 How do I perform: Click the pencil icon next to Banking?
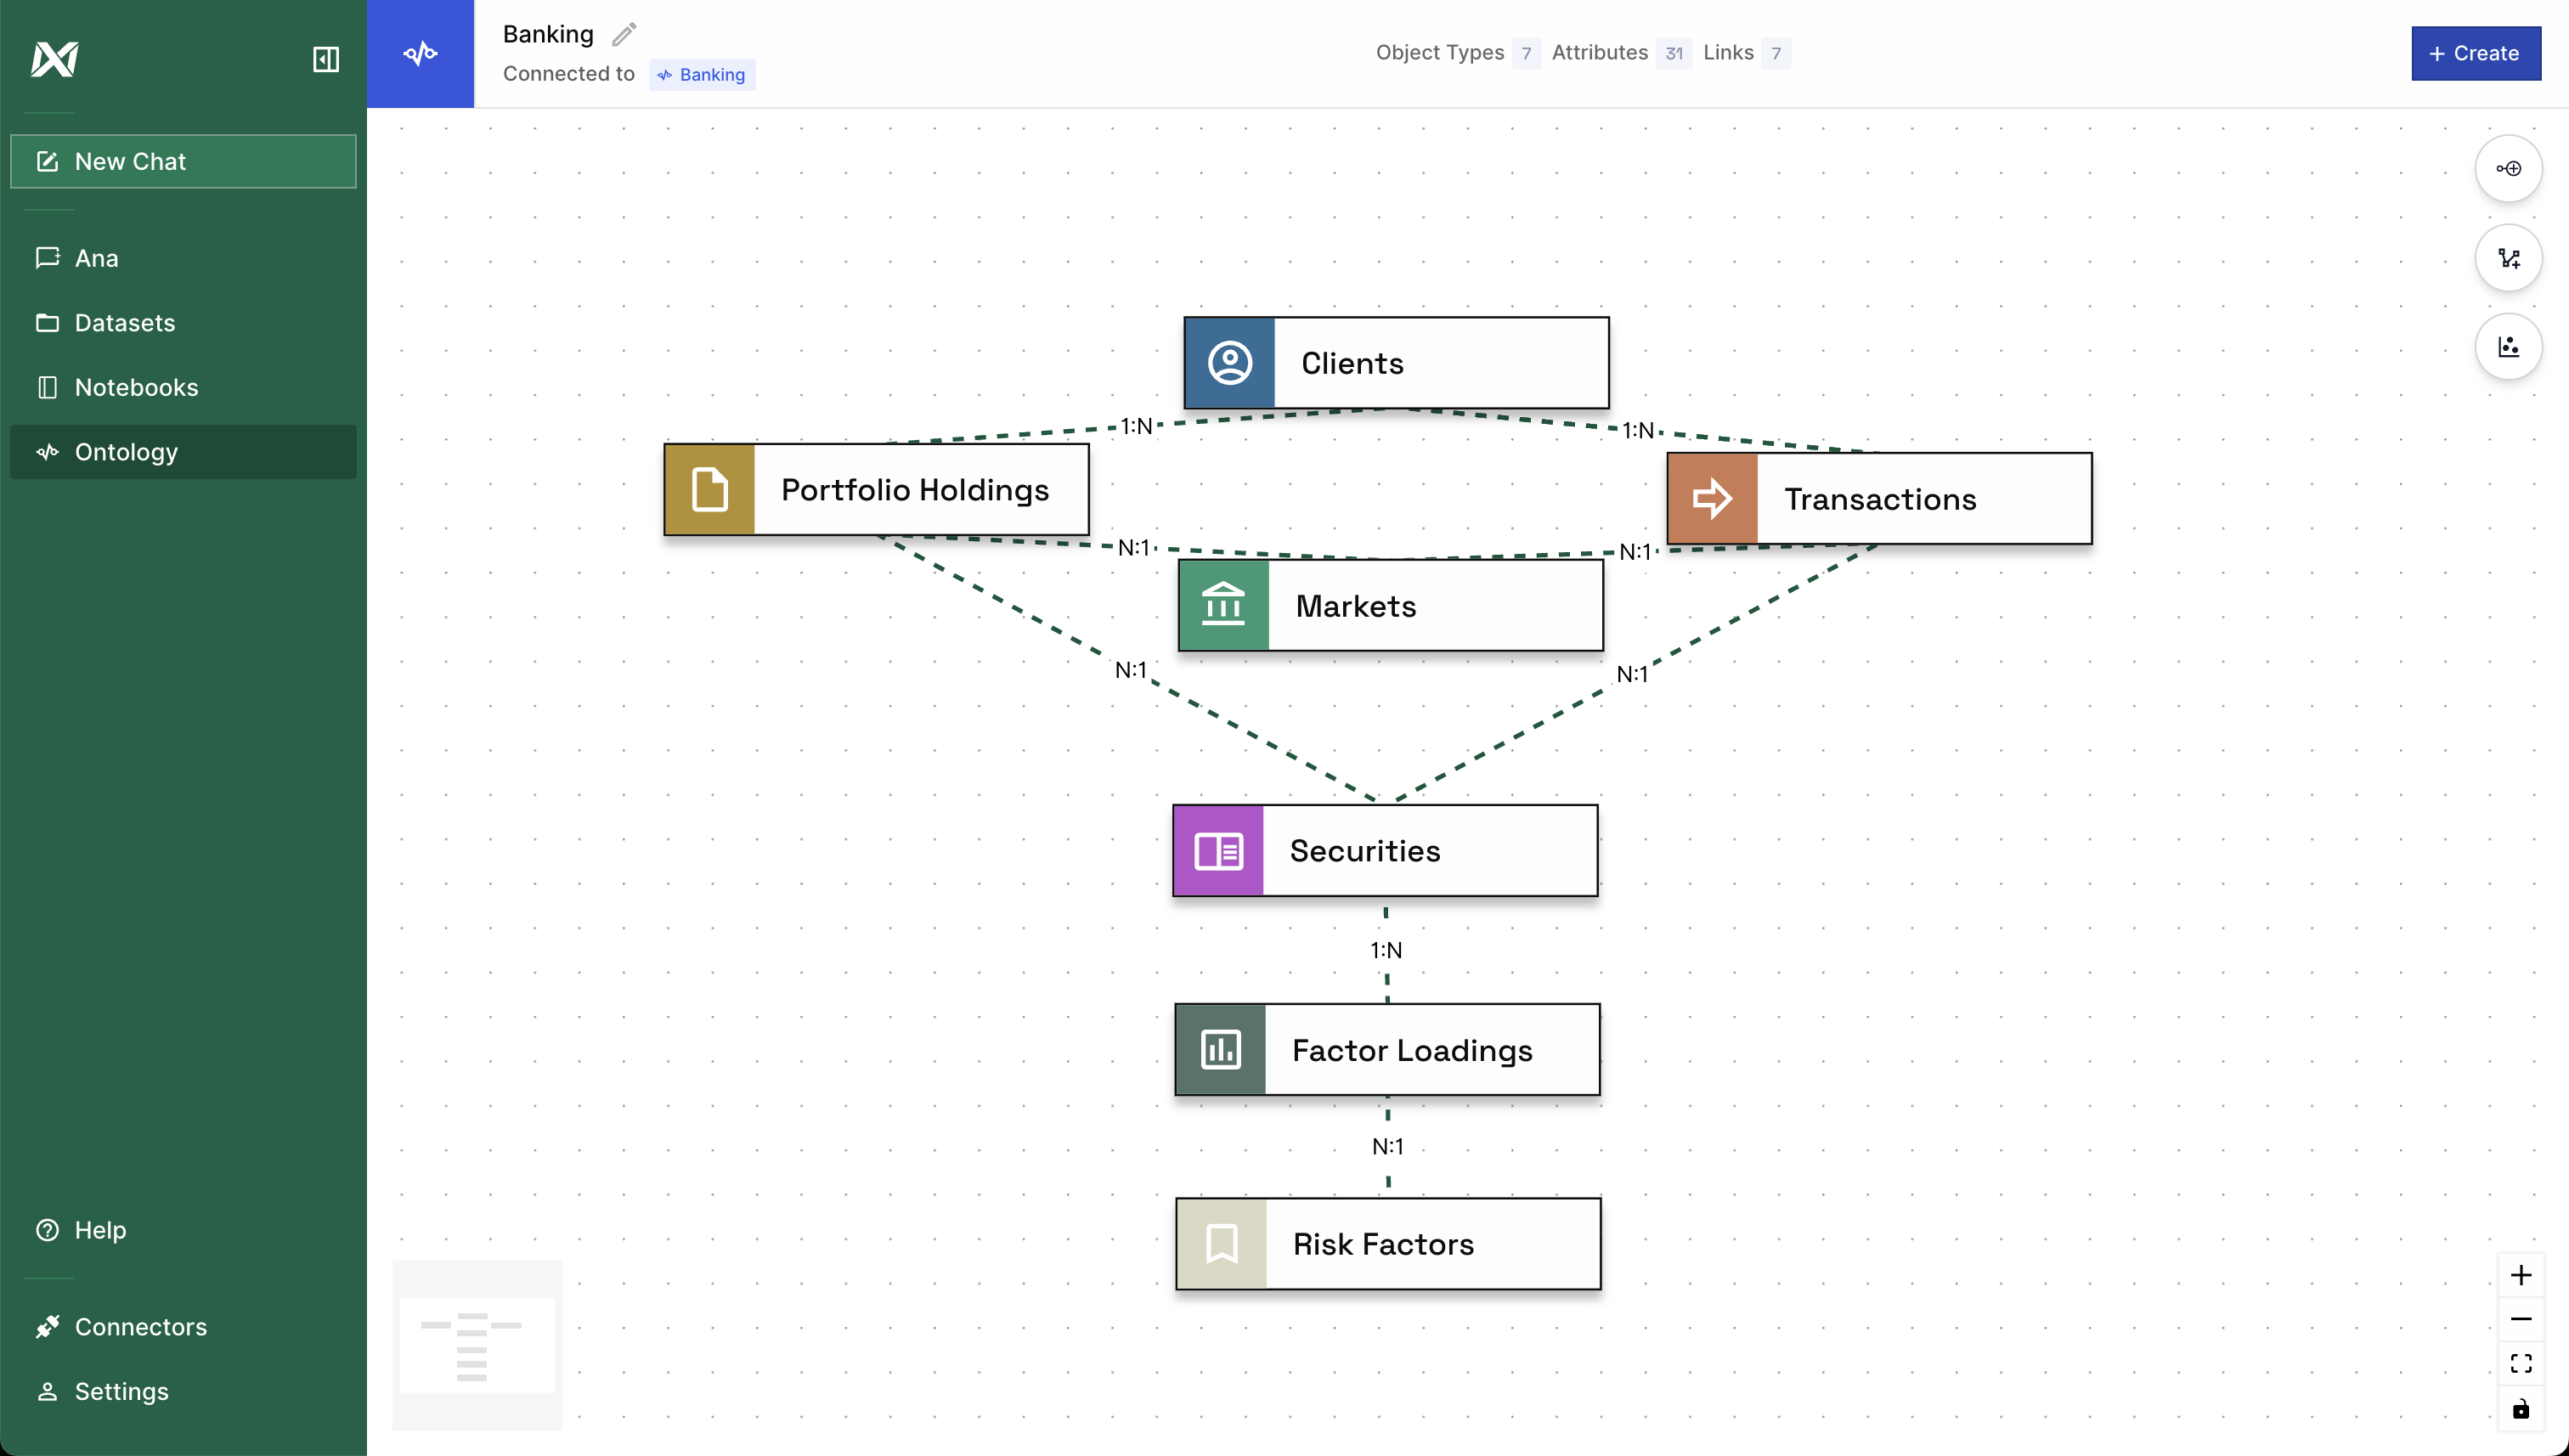[x=624, y=35]
